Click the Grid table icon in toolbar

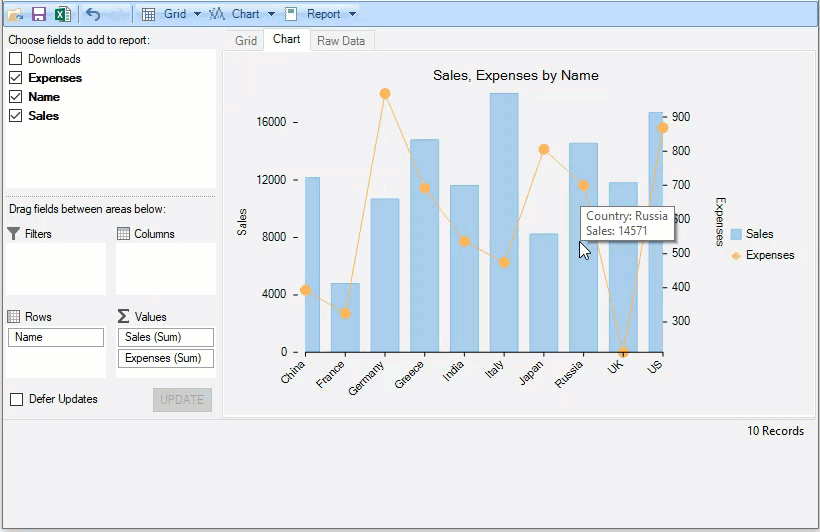pos(148,14)
